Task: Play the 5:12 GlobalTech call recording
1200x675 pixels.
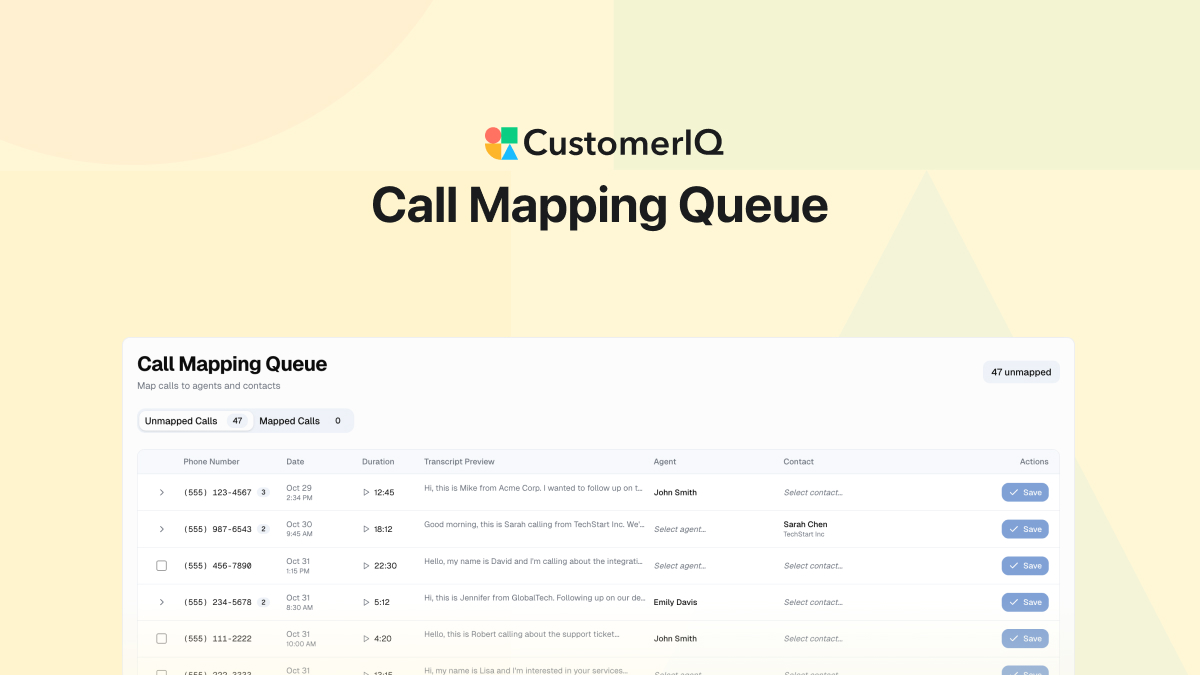Action: click(x=366, y=602)
